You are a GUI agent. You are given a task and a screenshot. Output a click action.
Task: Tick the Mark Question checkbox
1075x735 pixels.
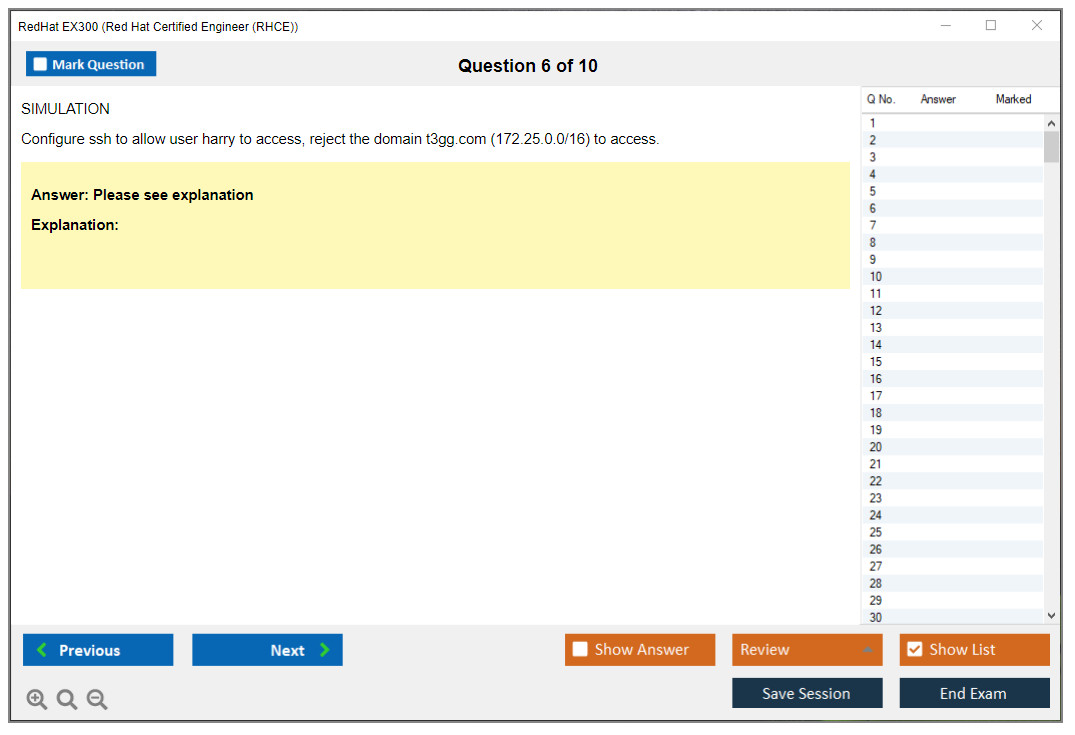coord(41,65)
